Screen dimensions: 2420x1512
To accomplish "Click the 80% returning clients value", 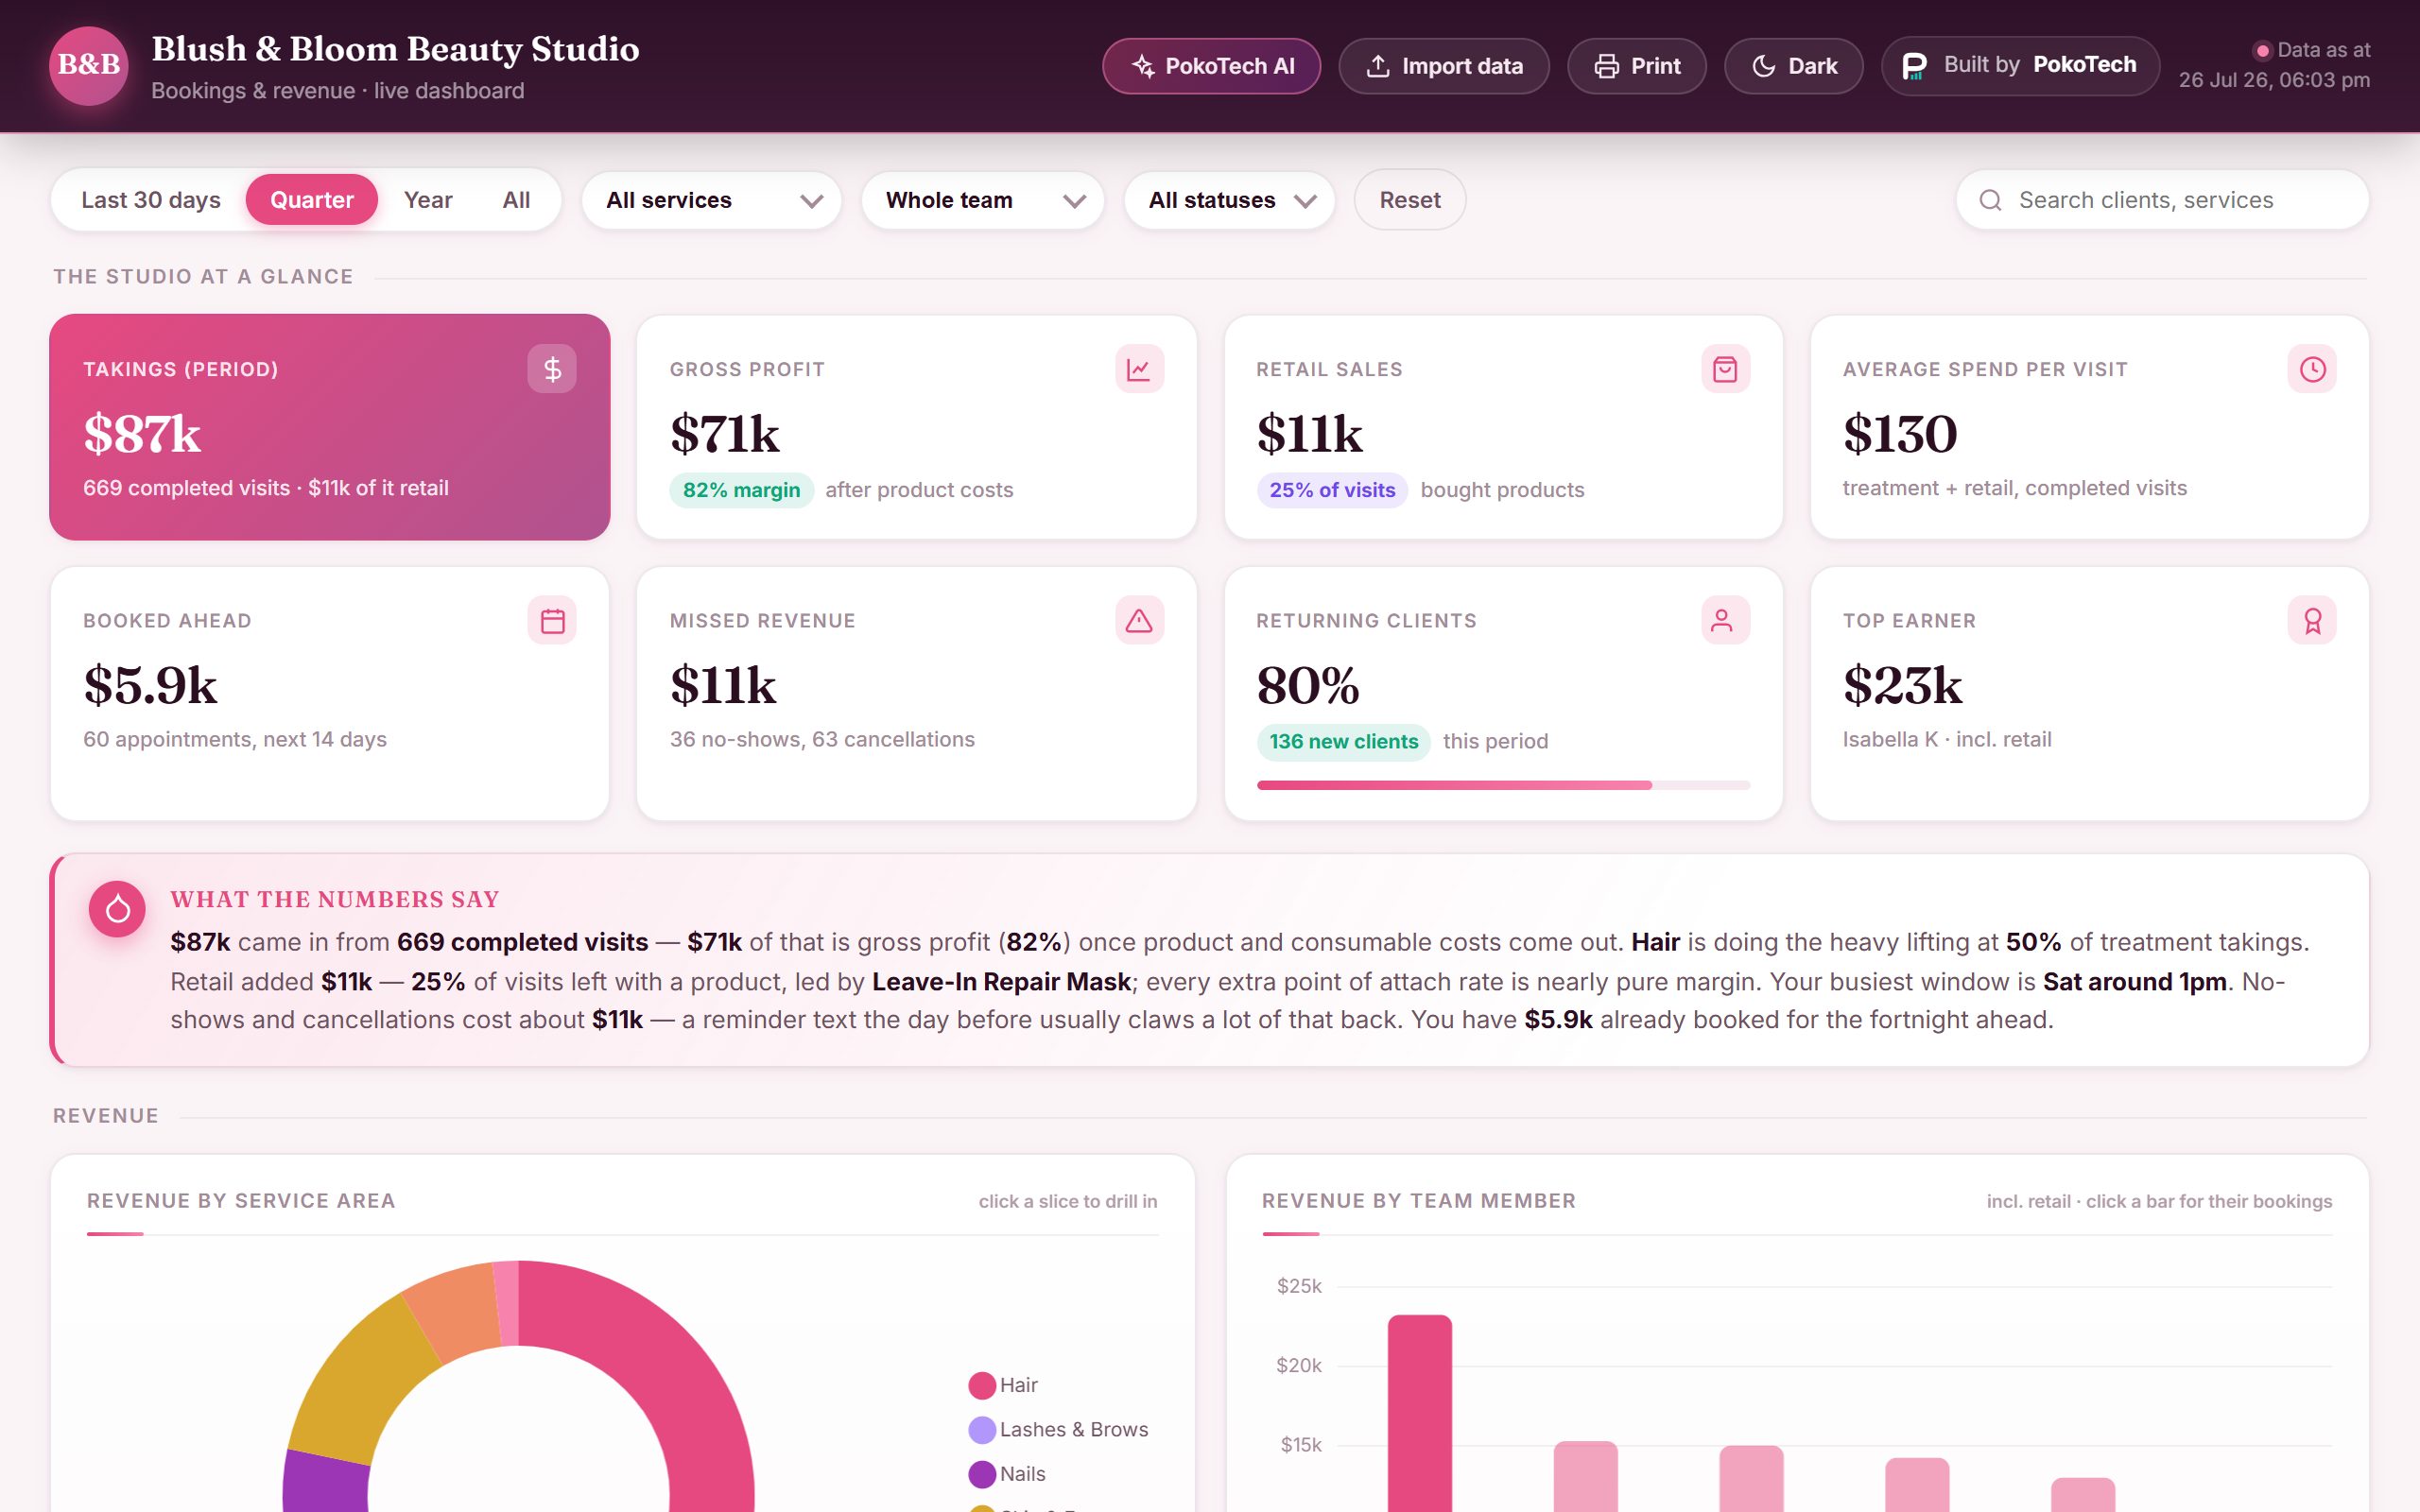I will [1308, 685].
